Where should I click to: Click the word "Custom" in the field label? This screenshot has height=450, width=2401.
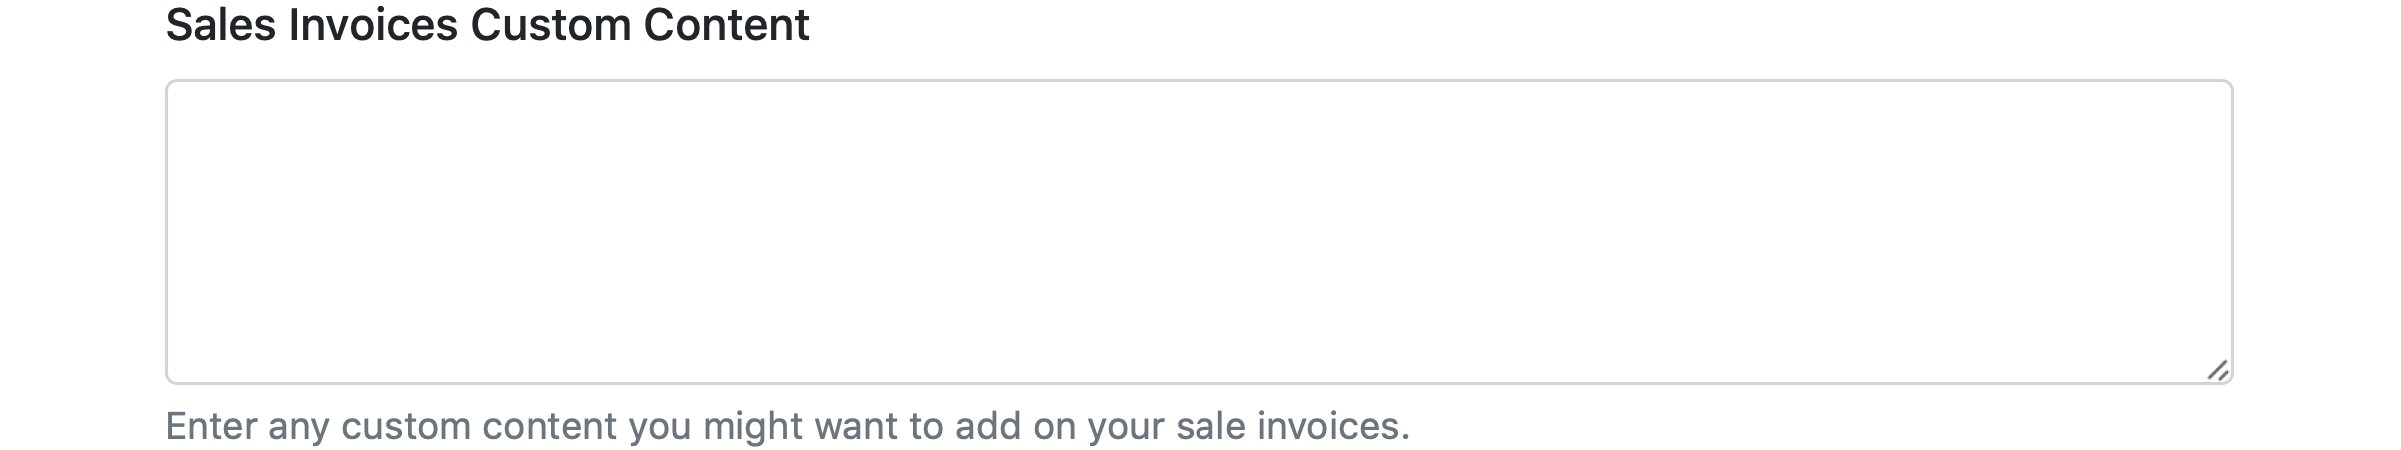550,25
